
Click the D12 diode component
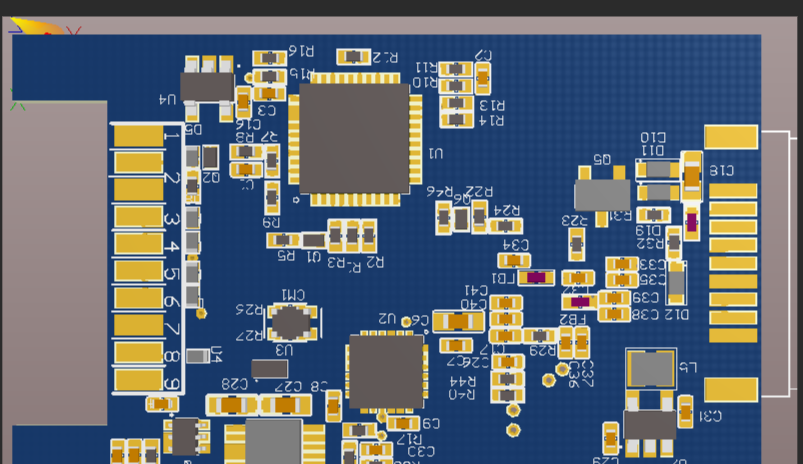[677, 284]
